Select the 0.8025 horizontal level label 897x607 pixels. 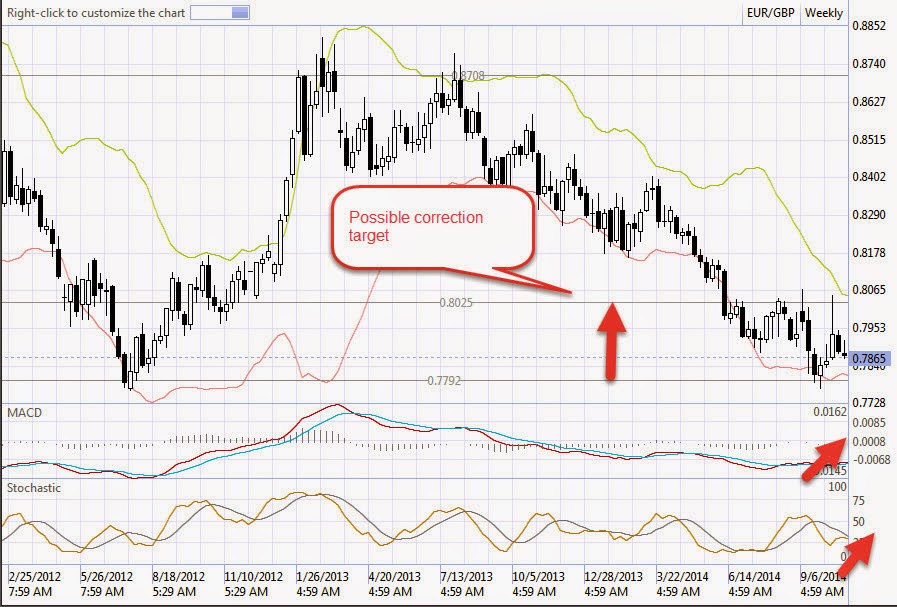pos(456,303)
